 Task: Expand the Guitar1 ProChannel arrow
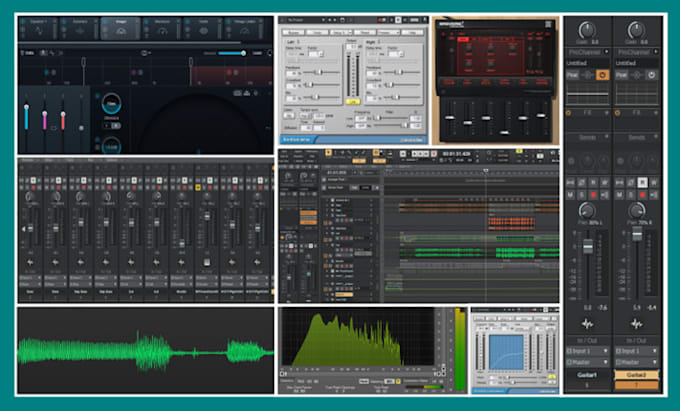click(x=606, y=52)
